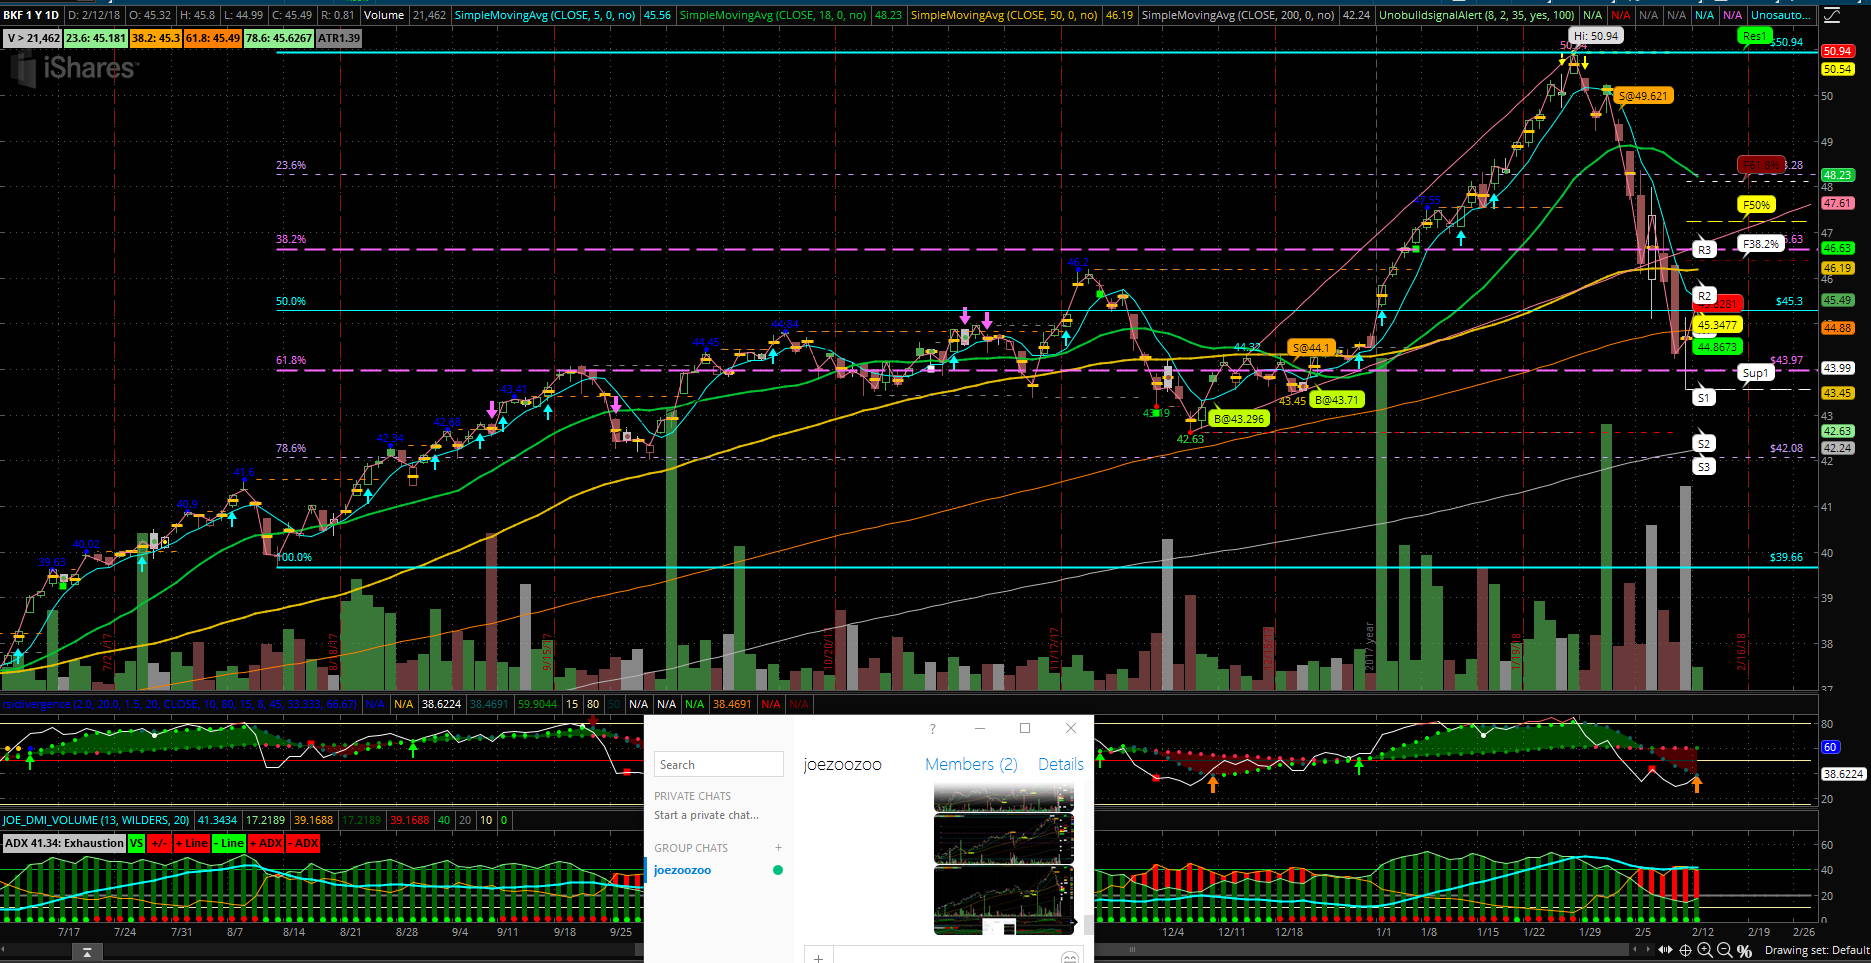Click the green - Line label
The image size is (1871, 963).
click(229, 843)
